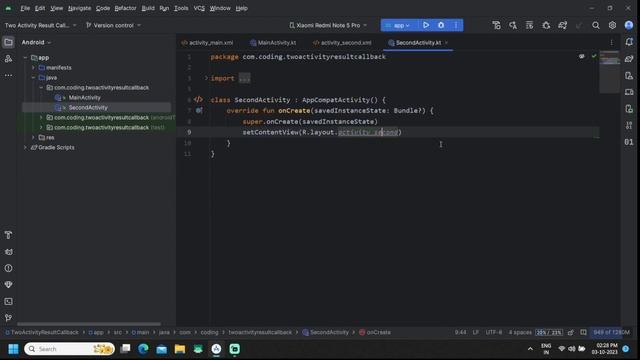640x360 pixels.
Task: Click the UTF-8 encoding status entry
Action: tap(494, 332)
